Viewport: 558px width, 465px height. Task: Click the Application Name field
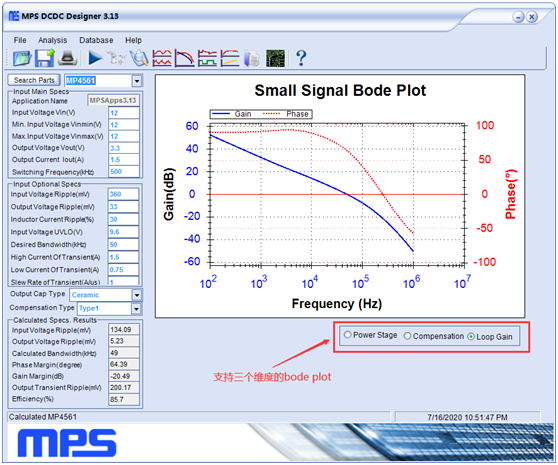pos(113,101)
